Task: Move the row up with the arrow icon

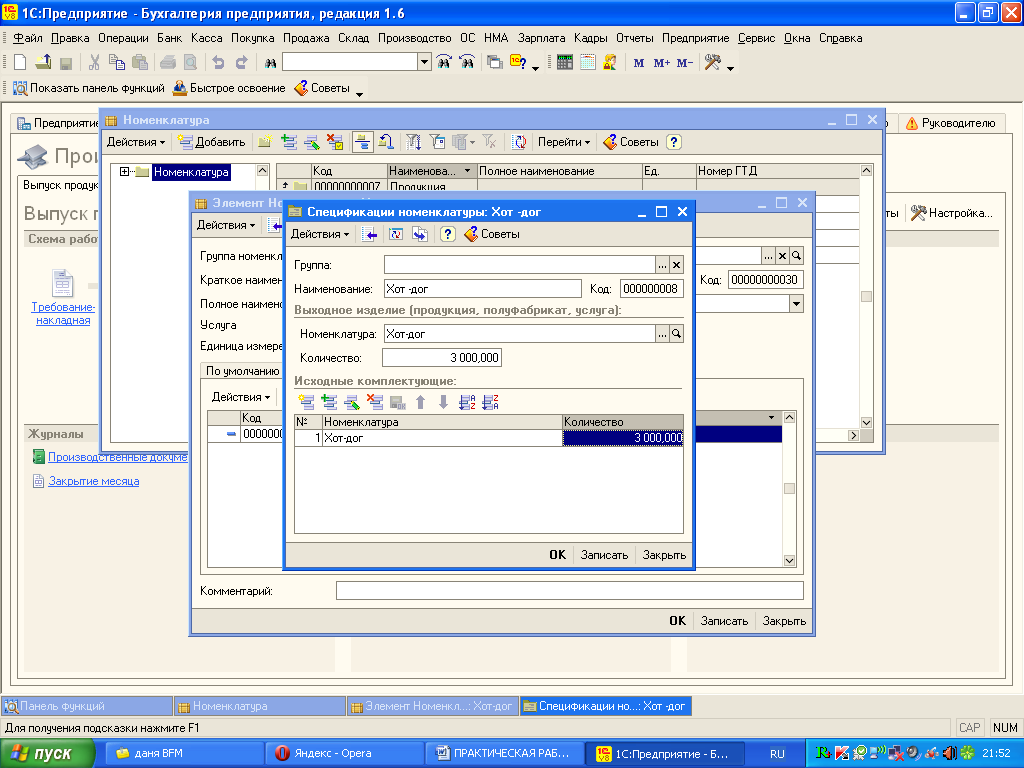Action: pyautogui.click(x=421, y=402)
